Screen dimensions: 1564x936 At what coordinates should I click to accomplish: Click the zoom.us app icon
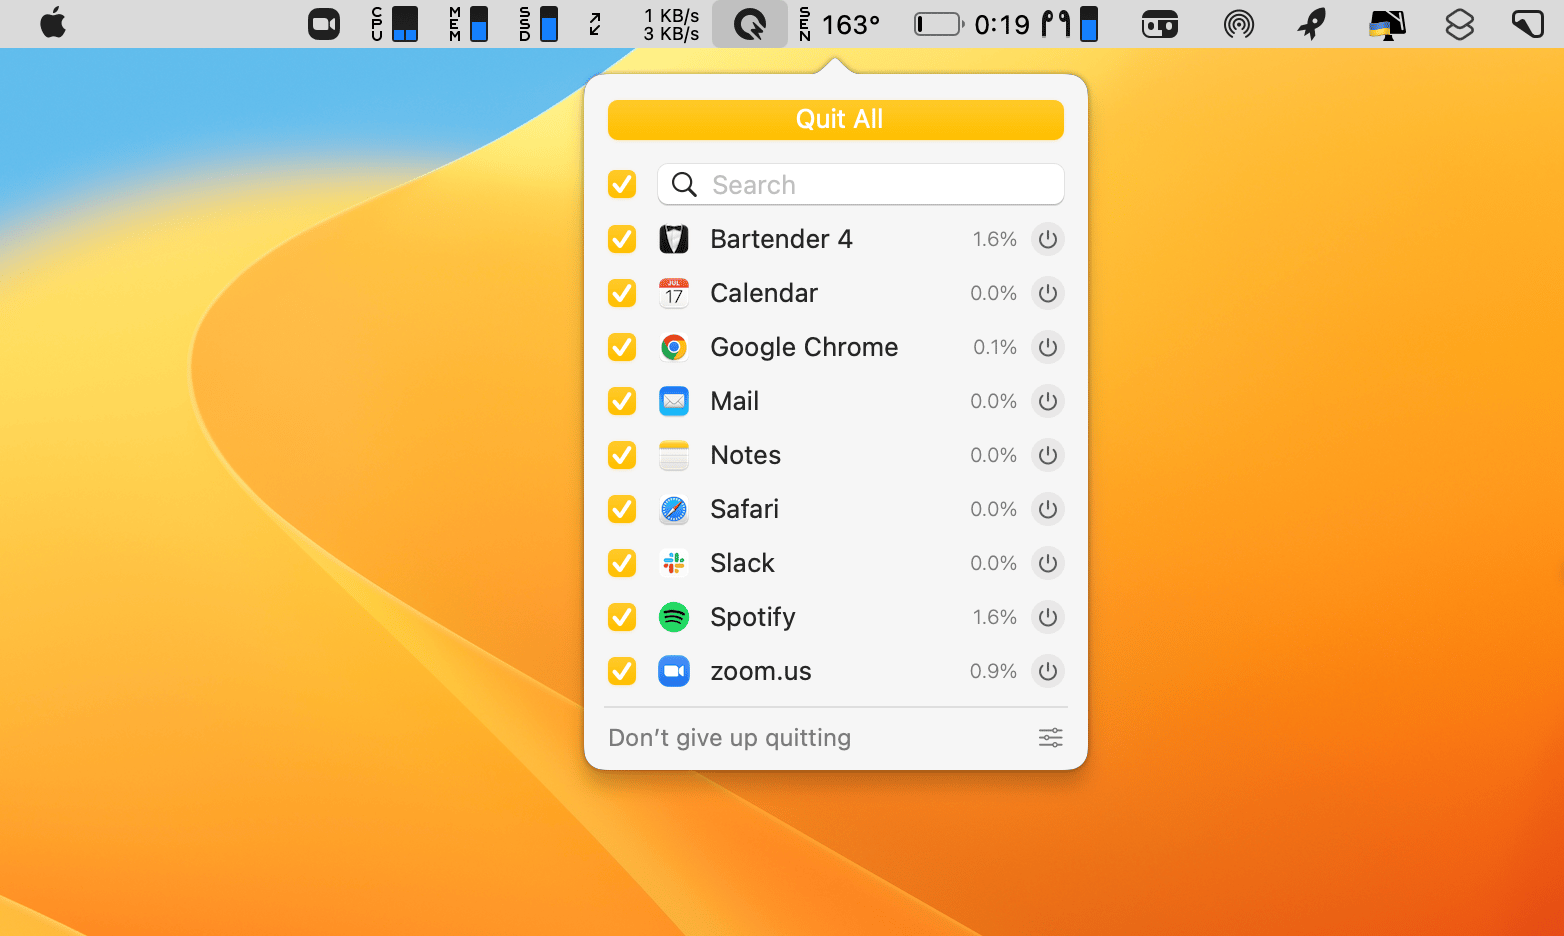674,671
